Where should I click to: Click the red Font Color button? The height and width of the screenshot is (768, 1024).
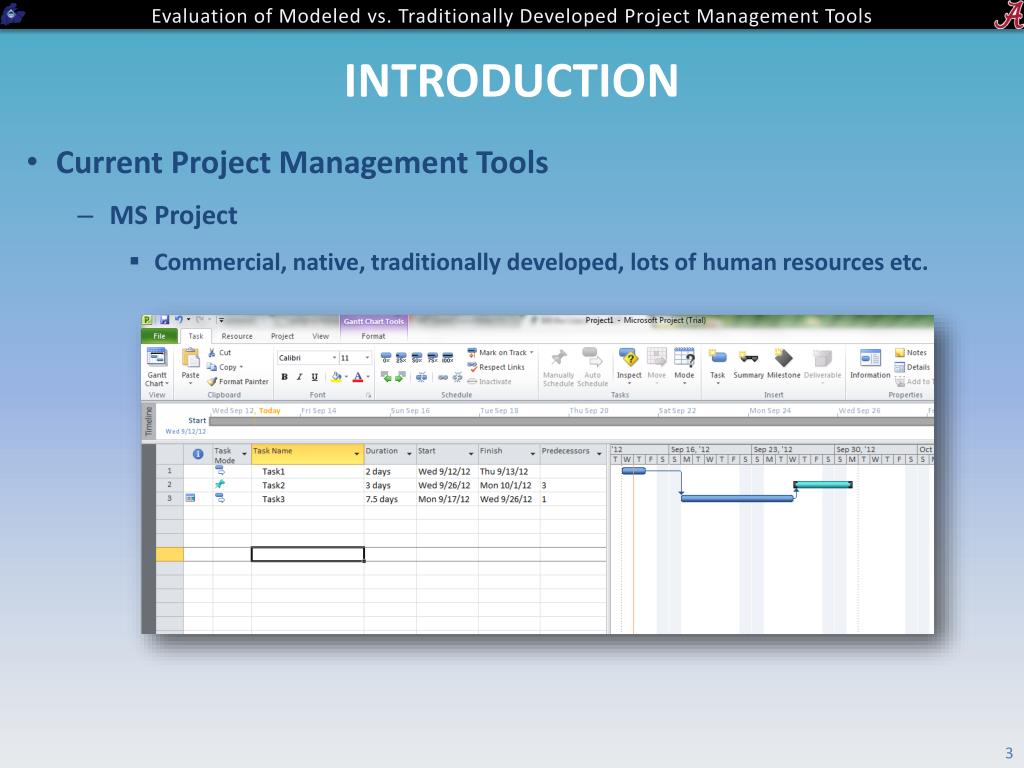357,377
